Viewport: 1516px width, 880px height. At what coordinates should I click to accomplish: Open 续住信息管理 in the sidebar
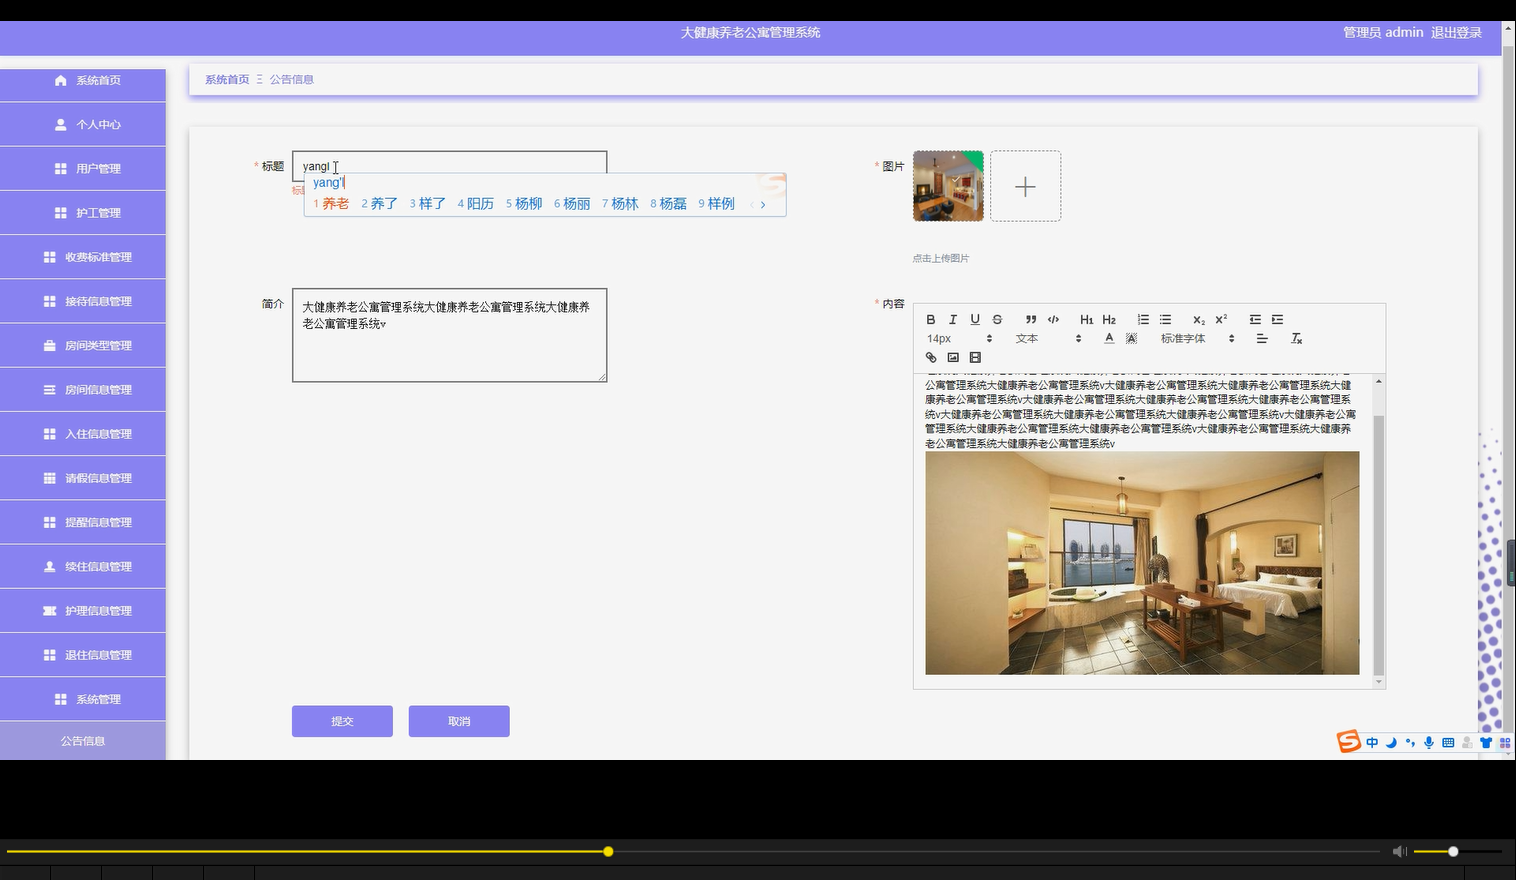[x=83, y=566]
